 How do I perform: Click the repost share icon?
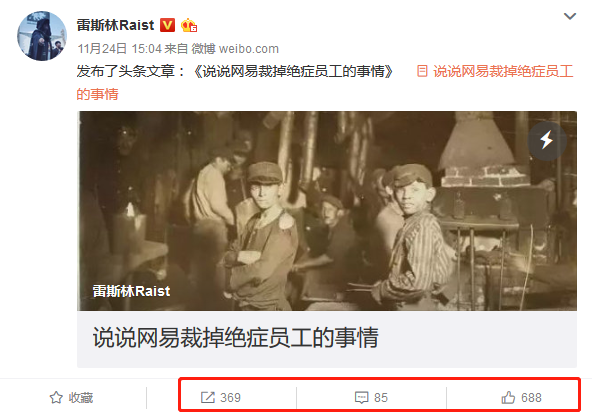click(x=208, y=397)
